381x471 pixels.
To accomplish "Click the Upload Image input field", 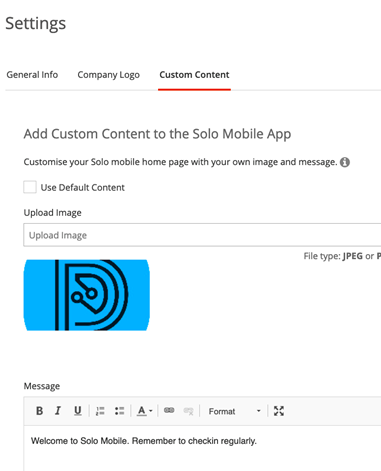I will click(202, 235).
